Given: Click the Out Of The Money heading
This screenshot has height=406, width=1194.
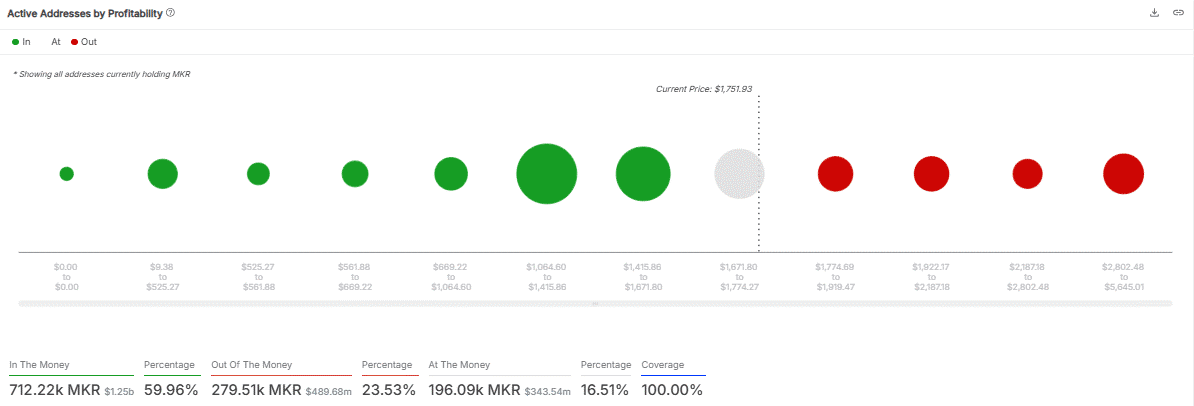Looking at the screenshot, I should pos(251,365).
